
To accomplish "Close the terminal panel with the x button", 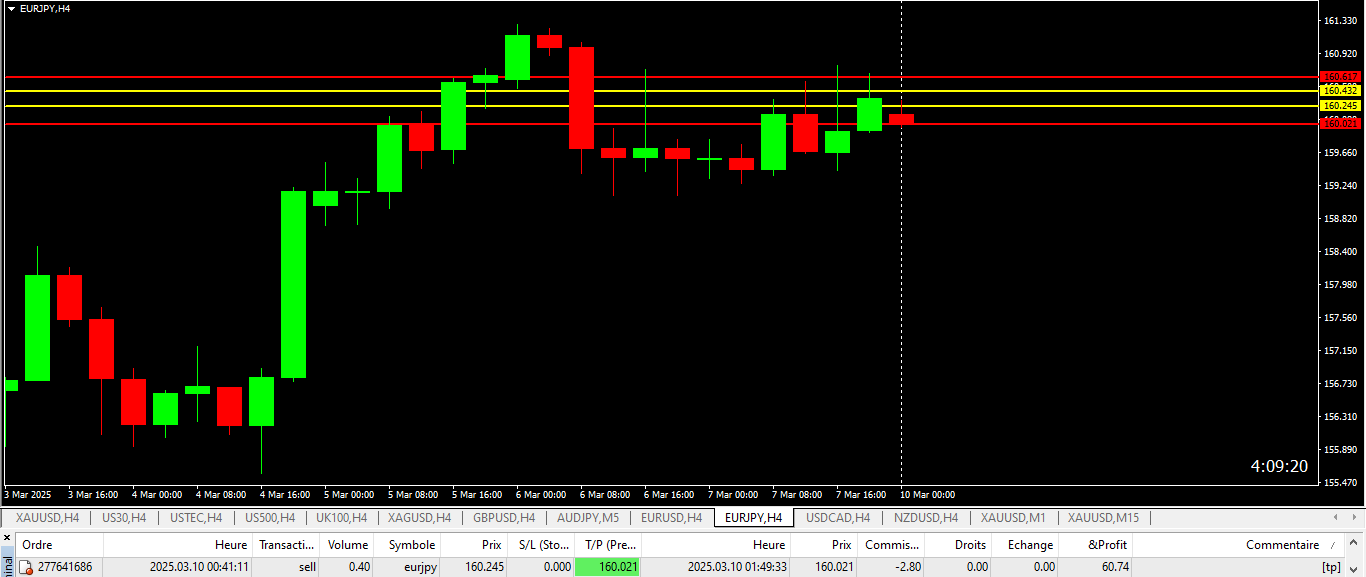I will pyautogui.click(x=7, y=539).
